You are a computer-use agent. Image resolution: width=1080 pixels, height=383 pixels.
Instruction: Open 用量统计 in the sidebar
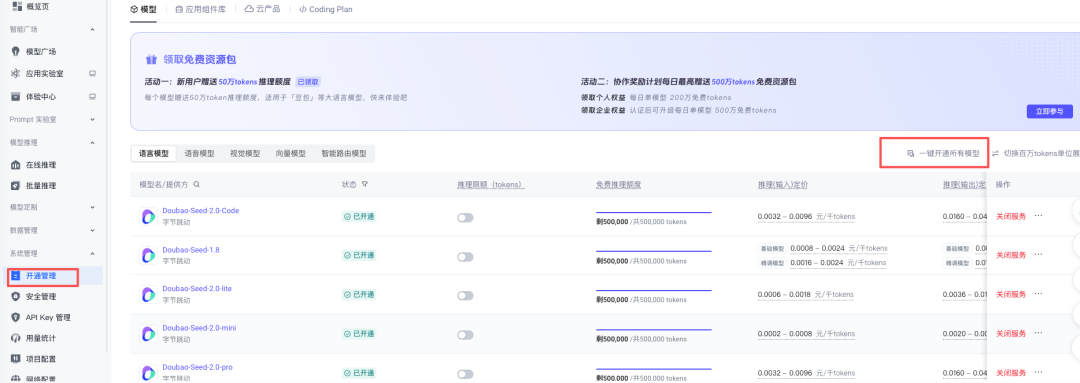(41, 338)
